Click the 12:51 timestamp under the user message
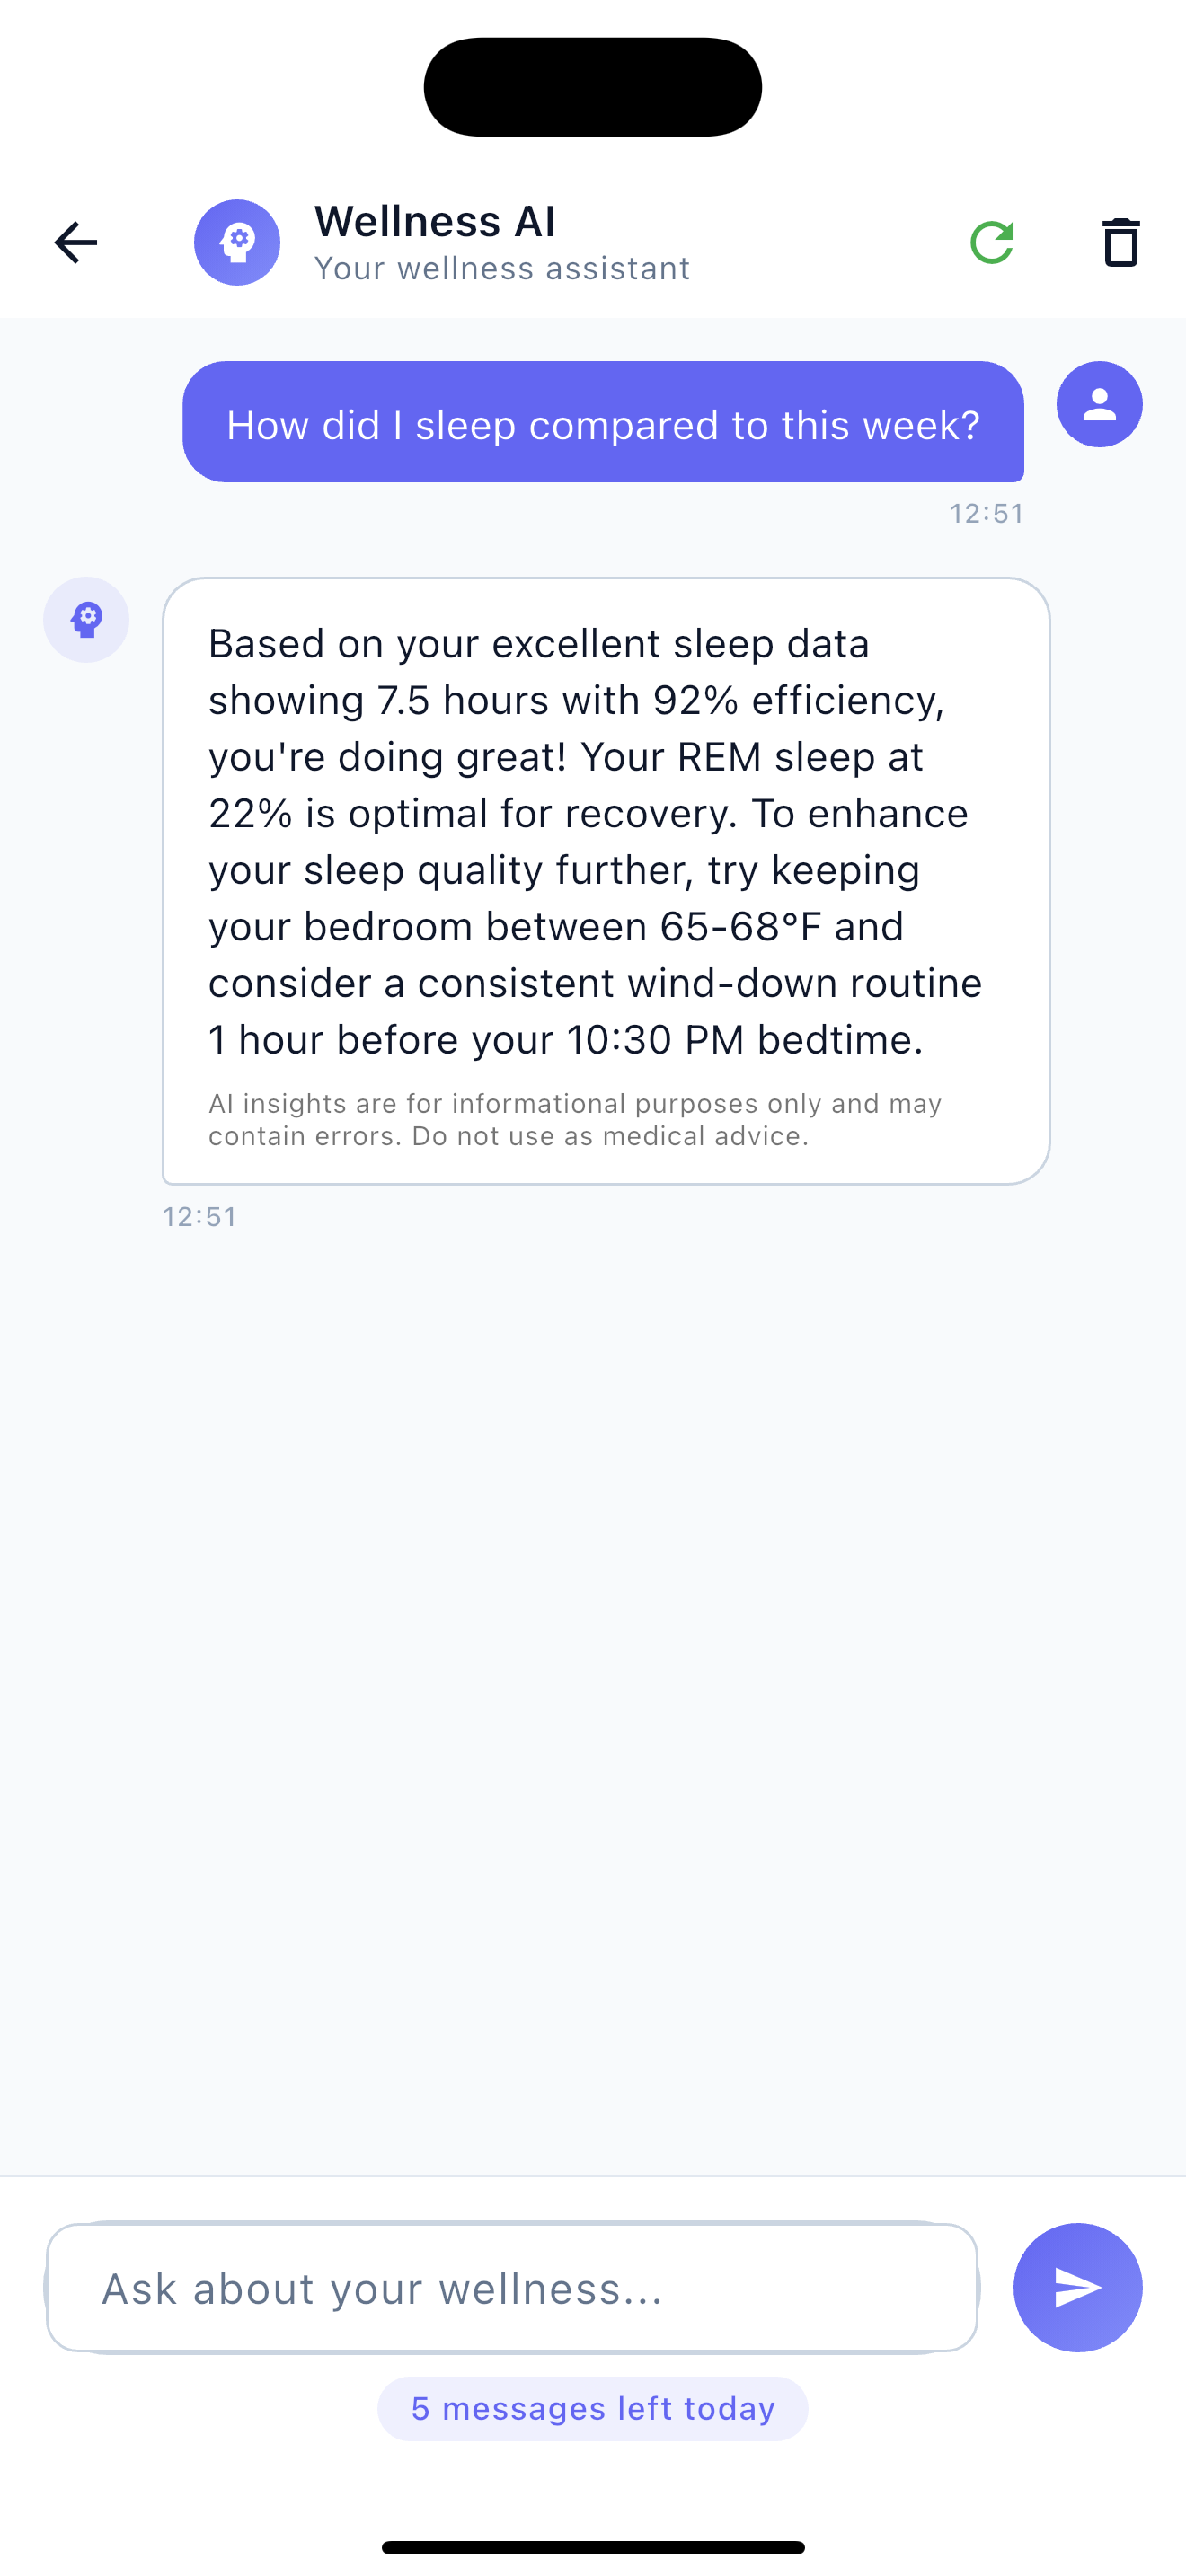This screenshot has height=2576, width=1186. [986, 514]
